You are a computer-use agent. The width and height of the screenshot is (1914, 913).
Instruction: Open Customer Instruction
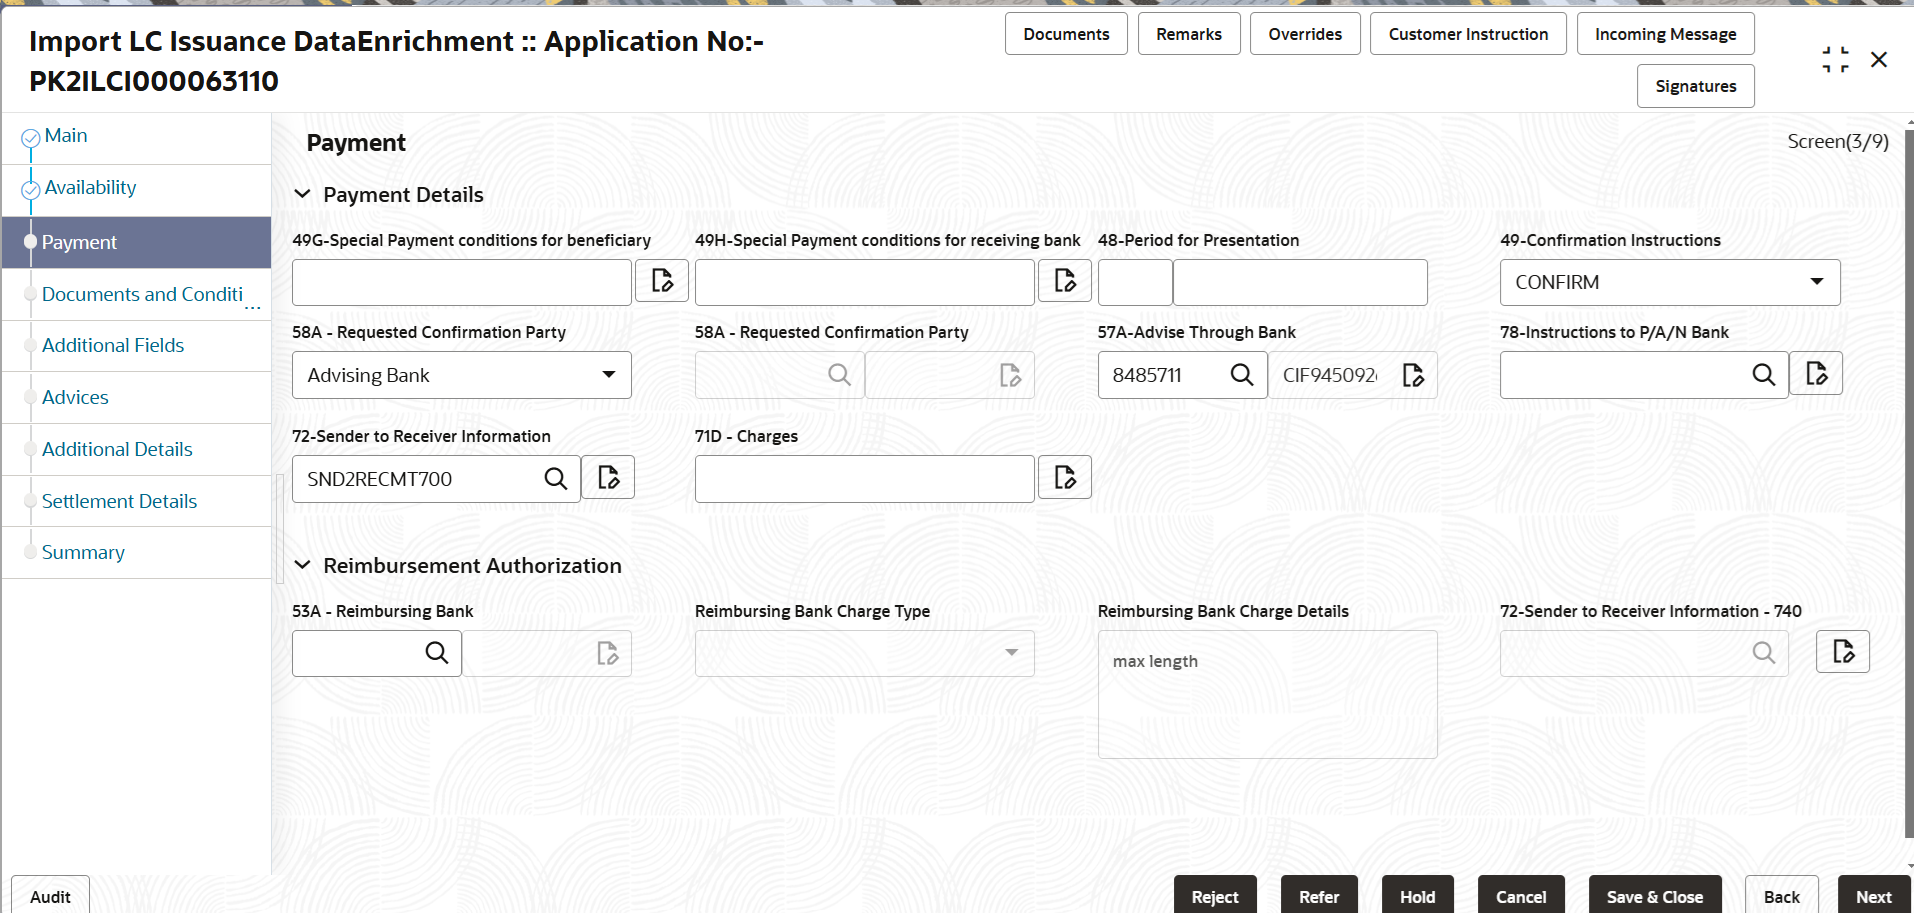[1468, 34]
